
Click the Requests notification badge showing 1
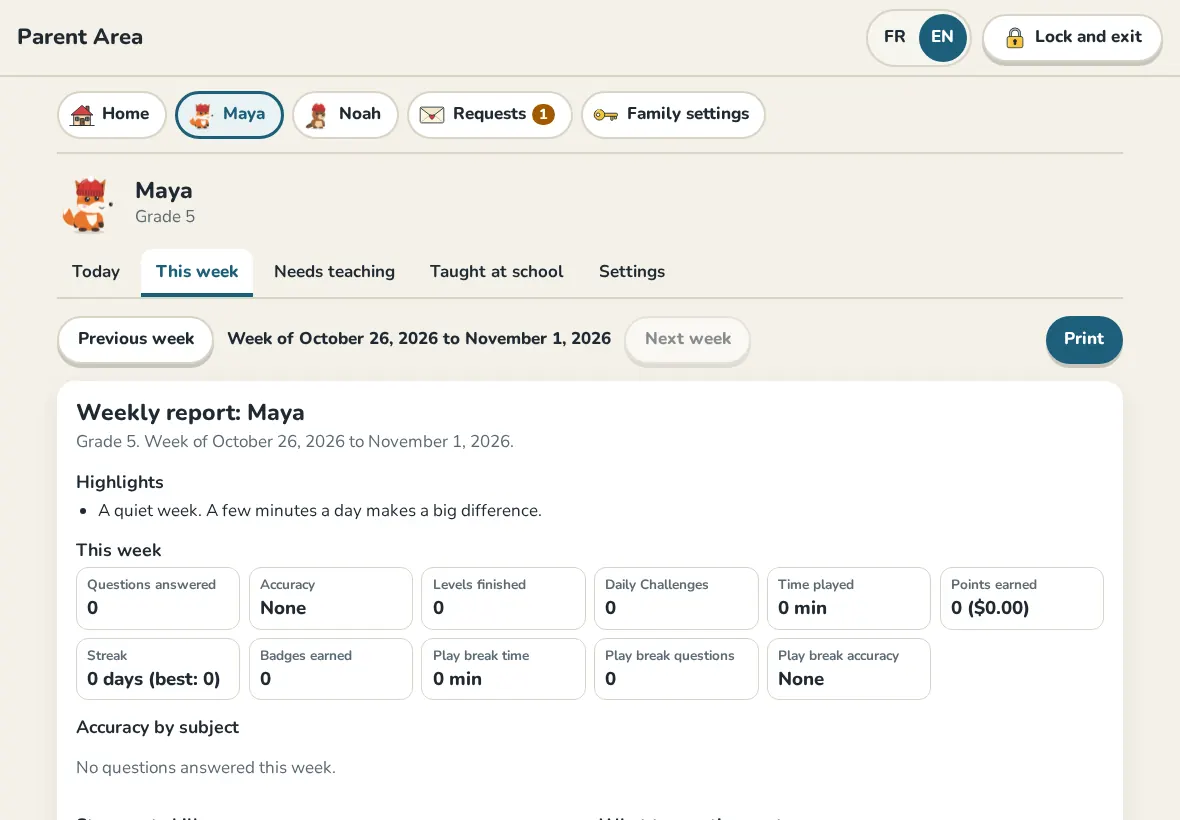tap(543, 114)
